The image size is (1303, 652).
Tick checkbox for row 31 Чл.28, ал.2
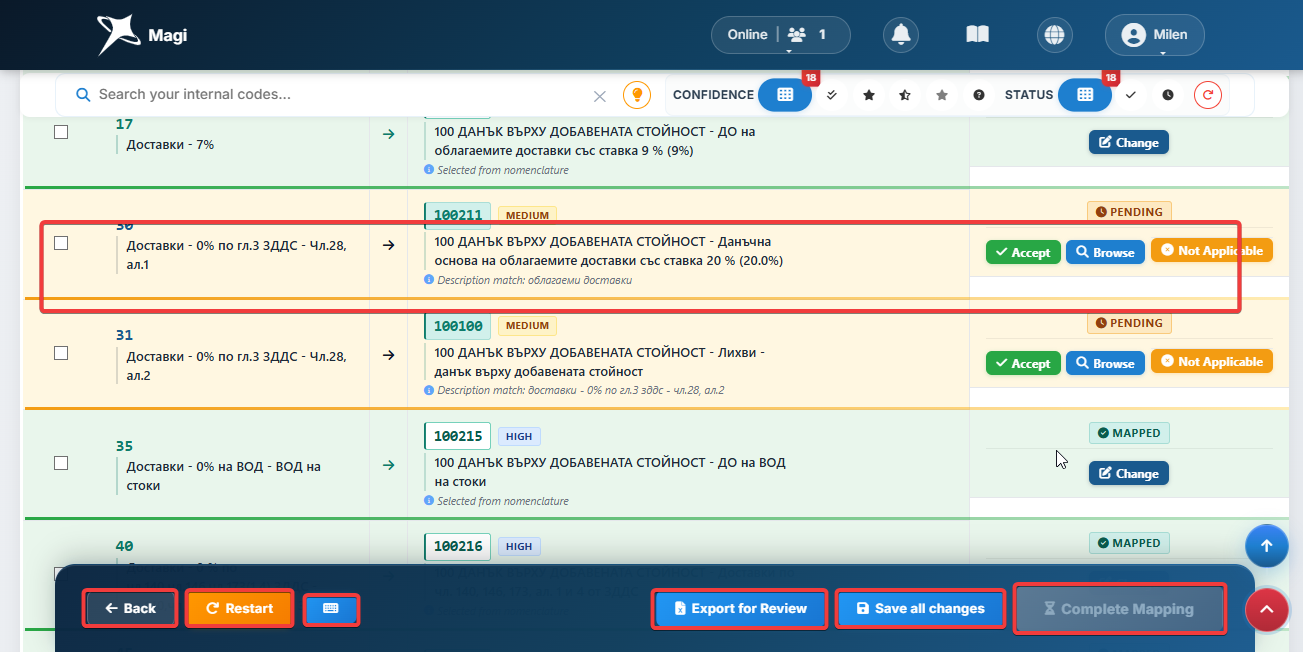coord(61,353)
